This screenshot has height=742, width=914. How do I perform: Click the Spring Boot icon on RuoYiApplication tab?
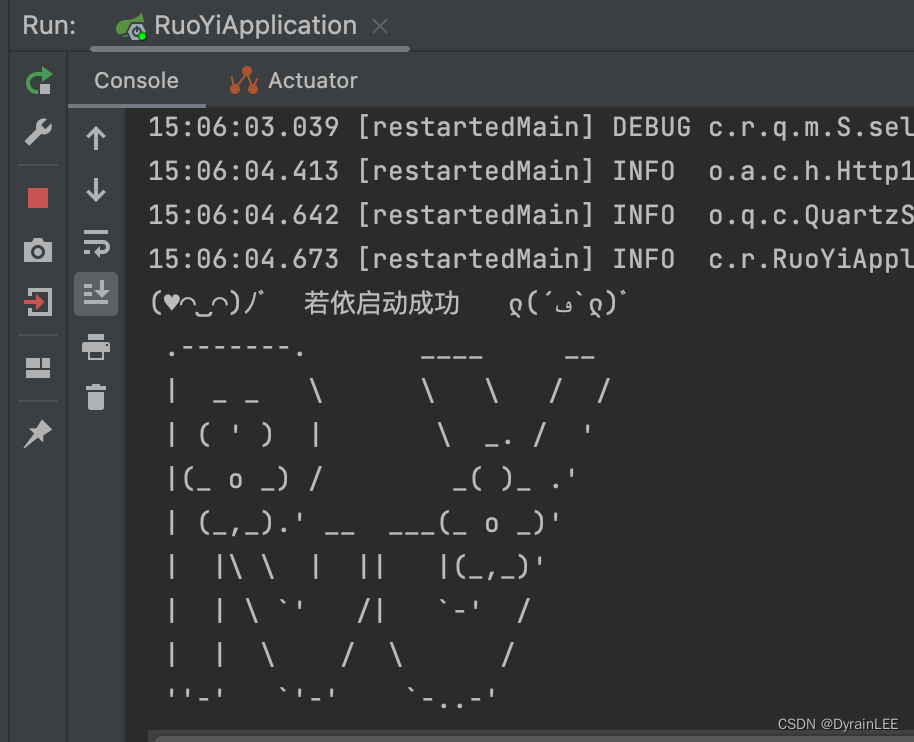pos(131,27)
